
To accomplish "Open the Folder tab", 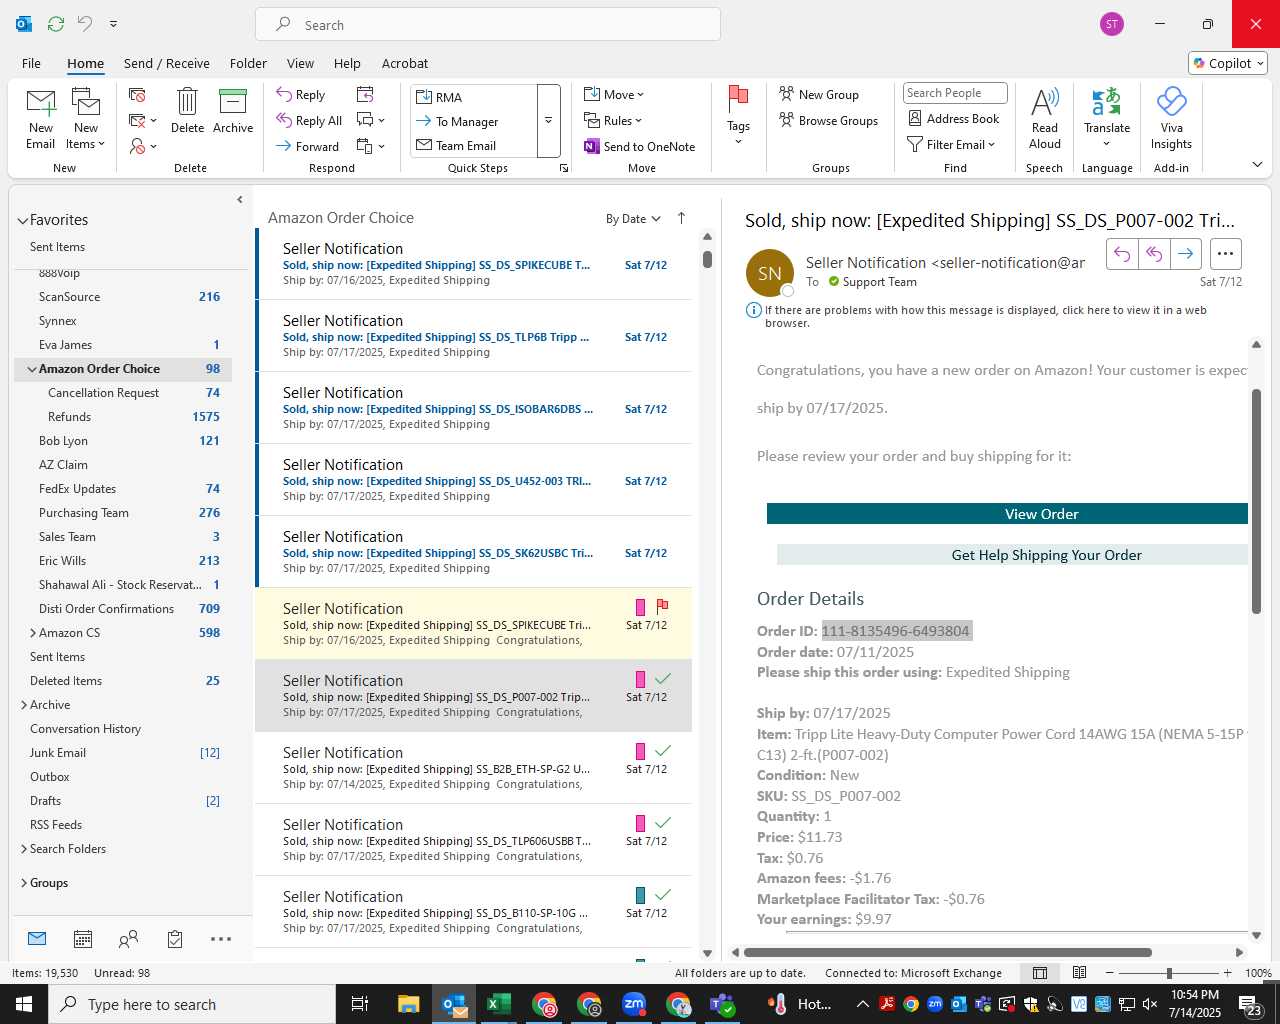I will [x=248, y=63].
